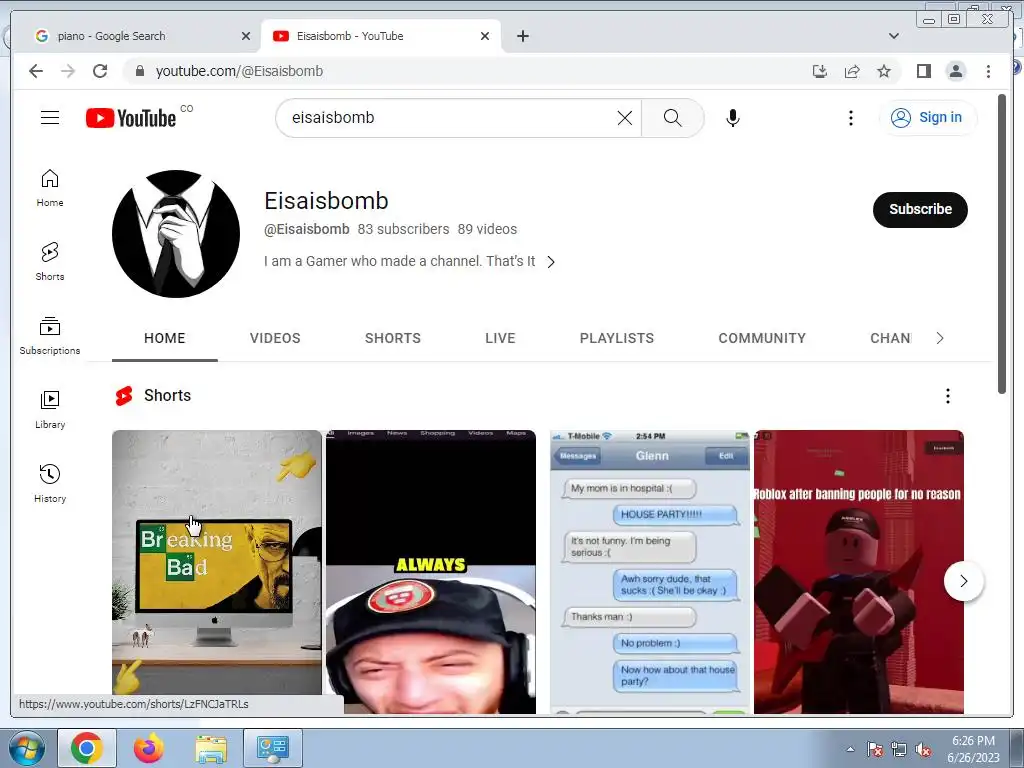Subscribe to the Eisaisbomb channel

(x=920, y=210)
